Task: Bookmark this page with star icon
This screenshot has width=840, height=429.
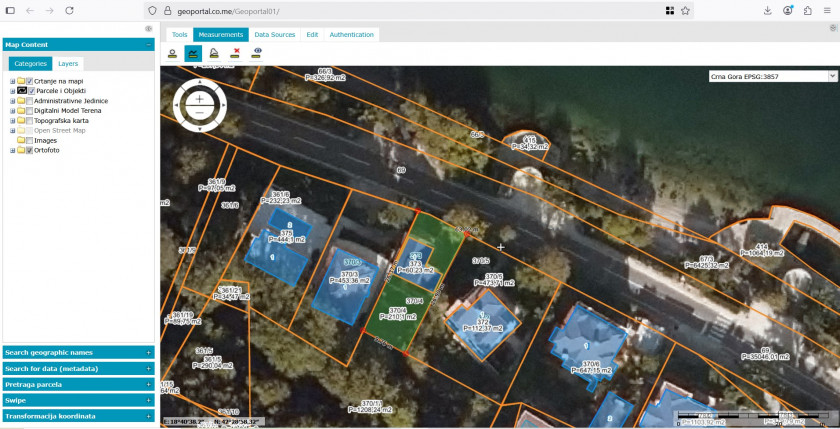Action: [x=686, y=10]
